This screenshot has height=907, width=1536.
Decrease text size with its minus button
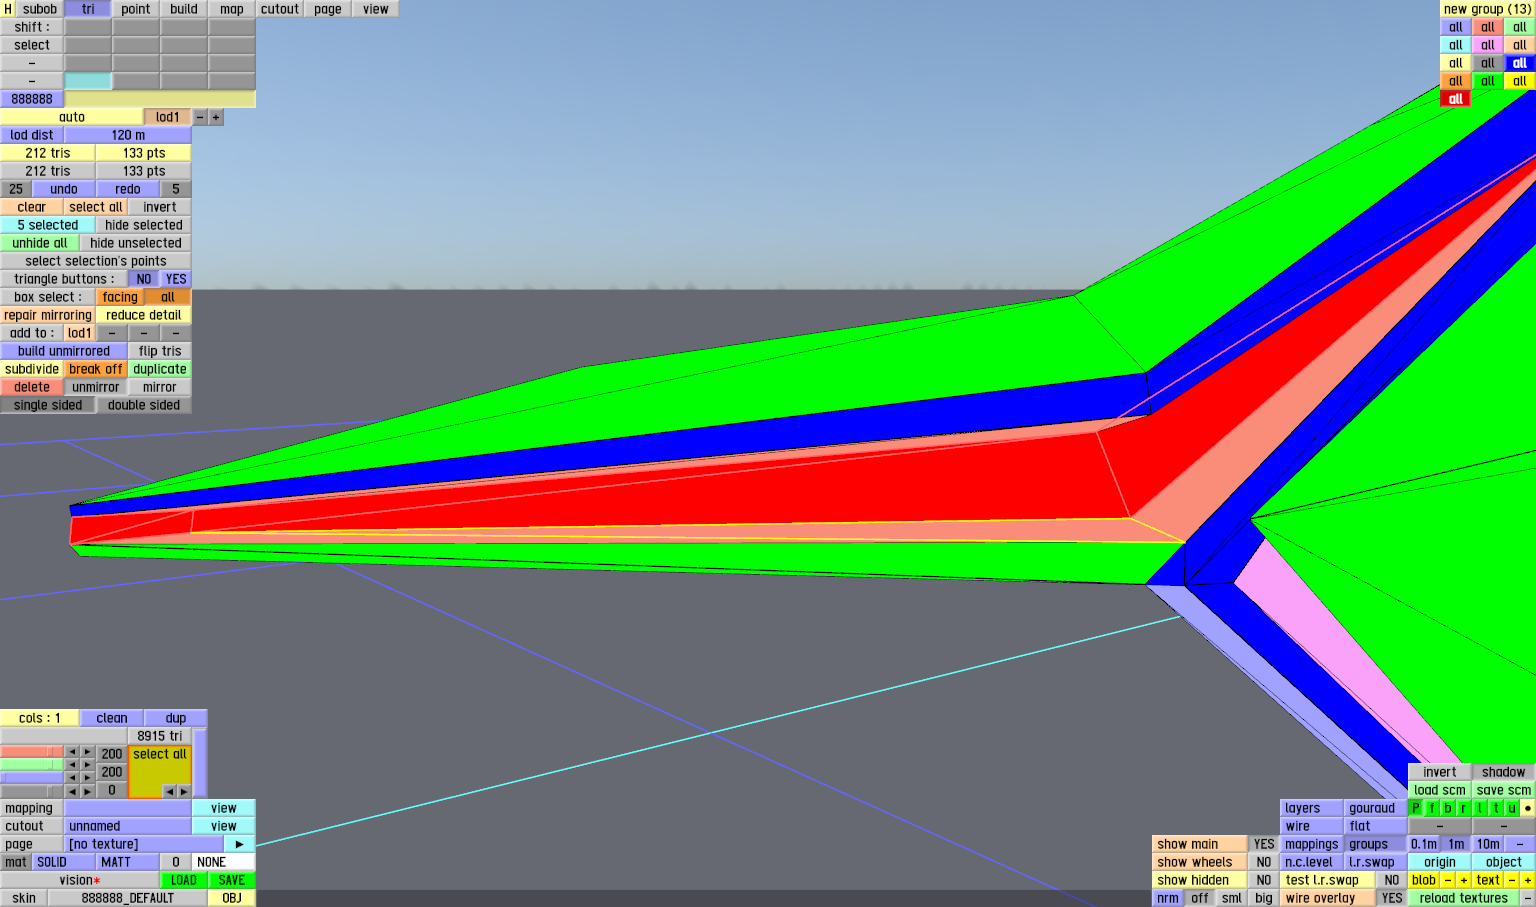coord(1512,880)
